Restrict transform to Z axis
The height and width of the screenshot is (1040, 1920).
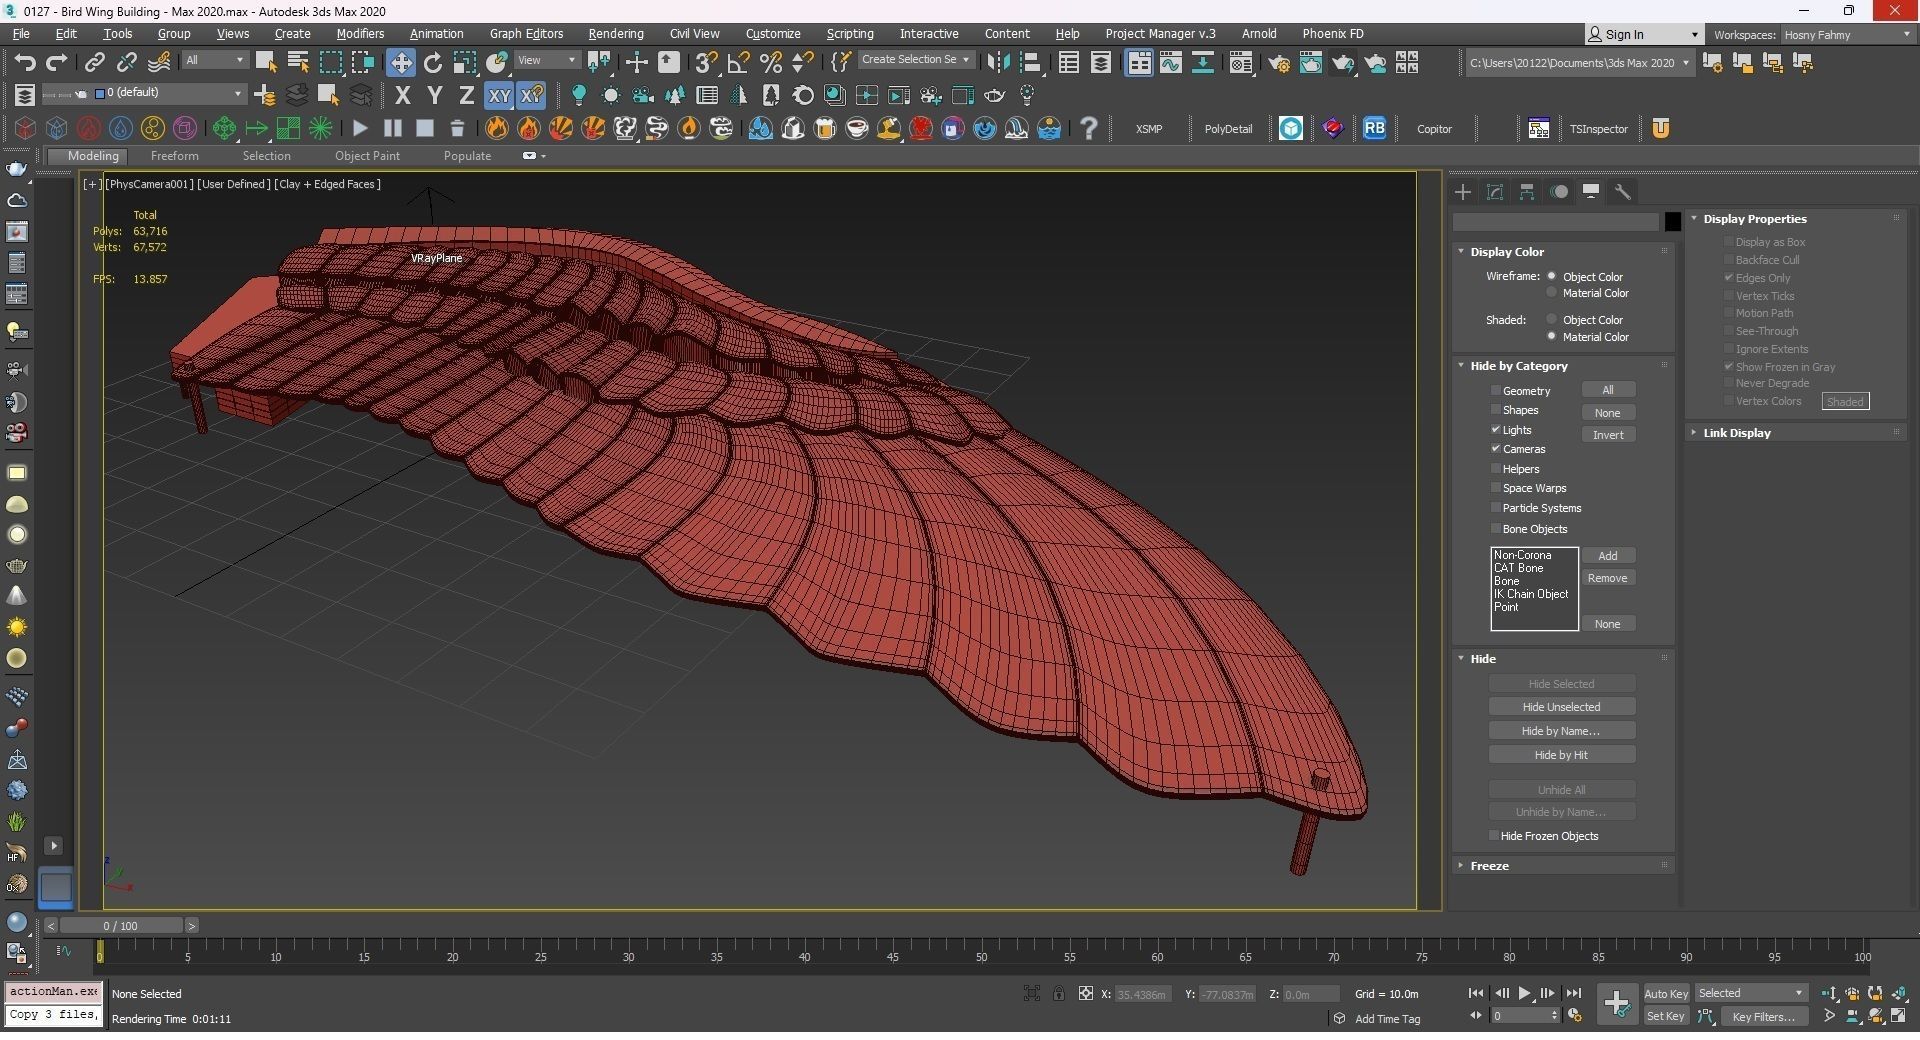tap(466, 95)
